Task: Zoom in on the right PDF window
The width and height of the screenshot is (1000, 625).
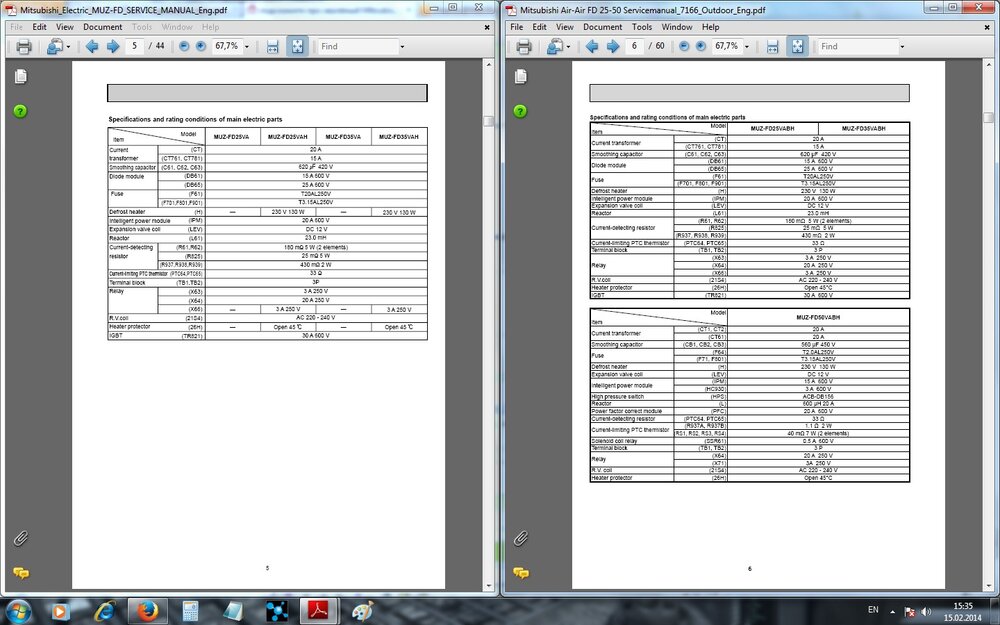Action: (x=701, y=47)
